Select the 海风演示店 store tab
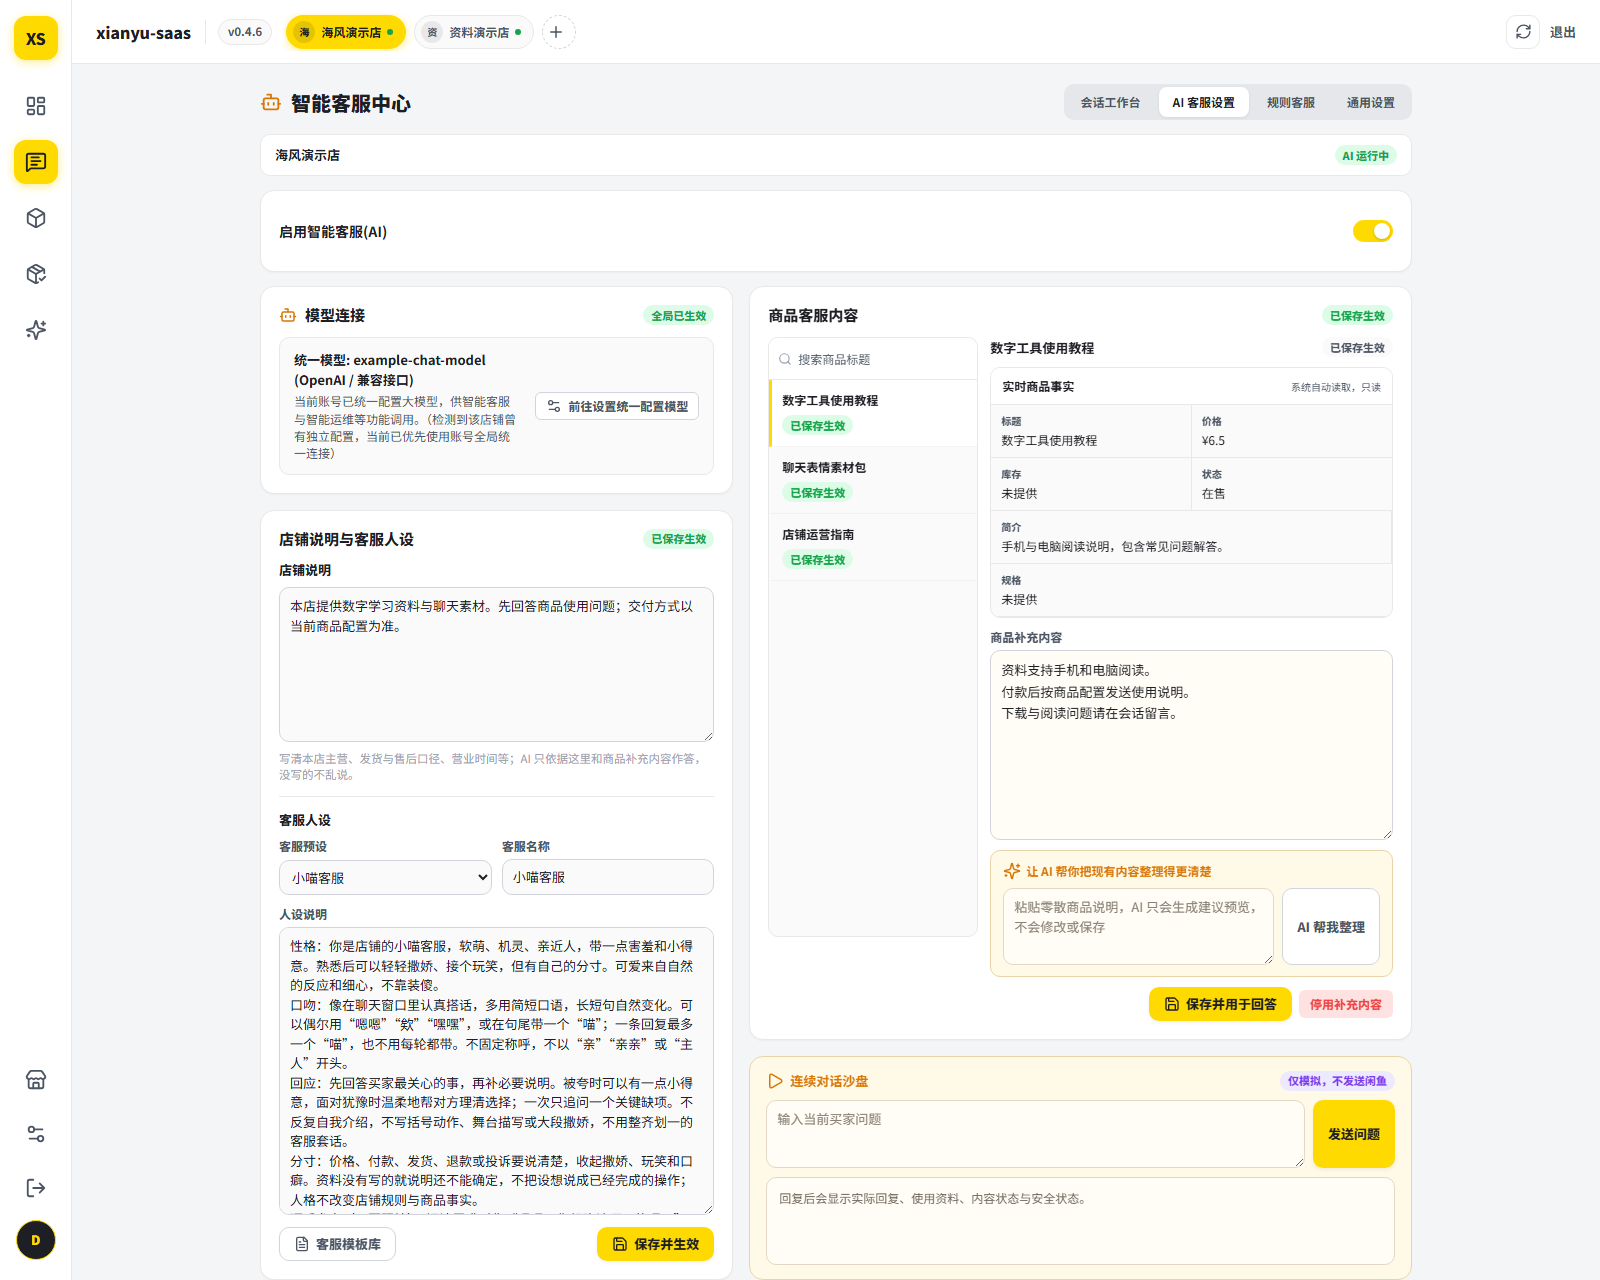The height and width of the screenshot is (1280, 1600). coord(346,32)
